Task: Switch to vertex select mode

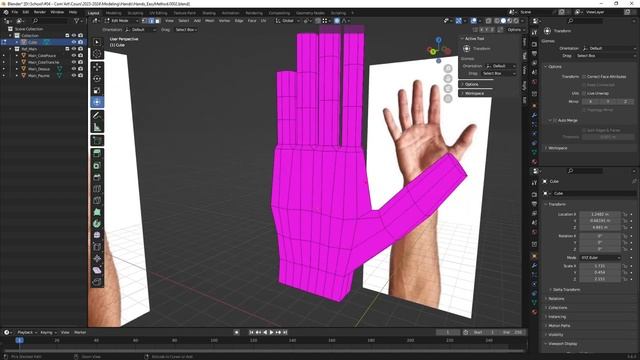Action: [x=144, y=20]
